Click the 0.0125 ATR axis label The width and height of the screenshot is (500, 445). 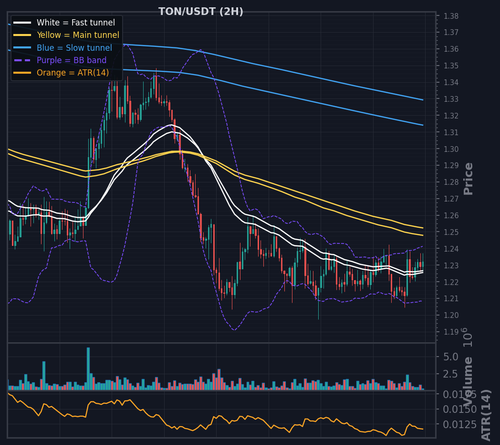coord(459,424)
